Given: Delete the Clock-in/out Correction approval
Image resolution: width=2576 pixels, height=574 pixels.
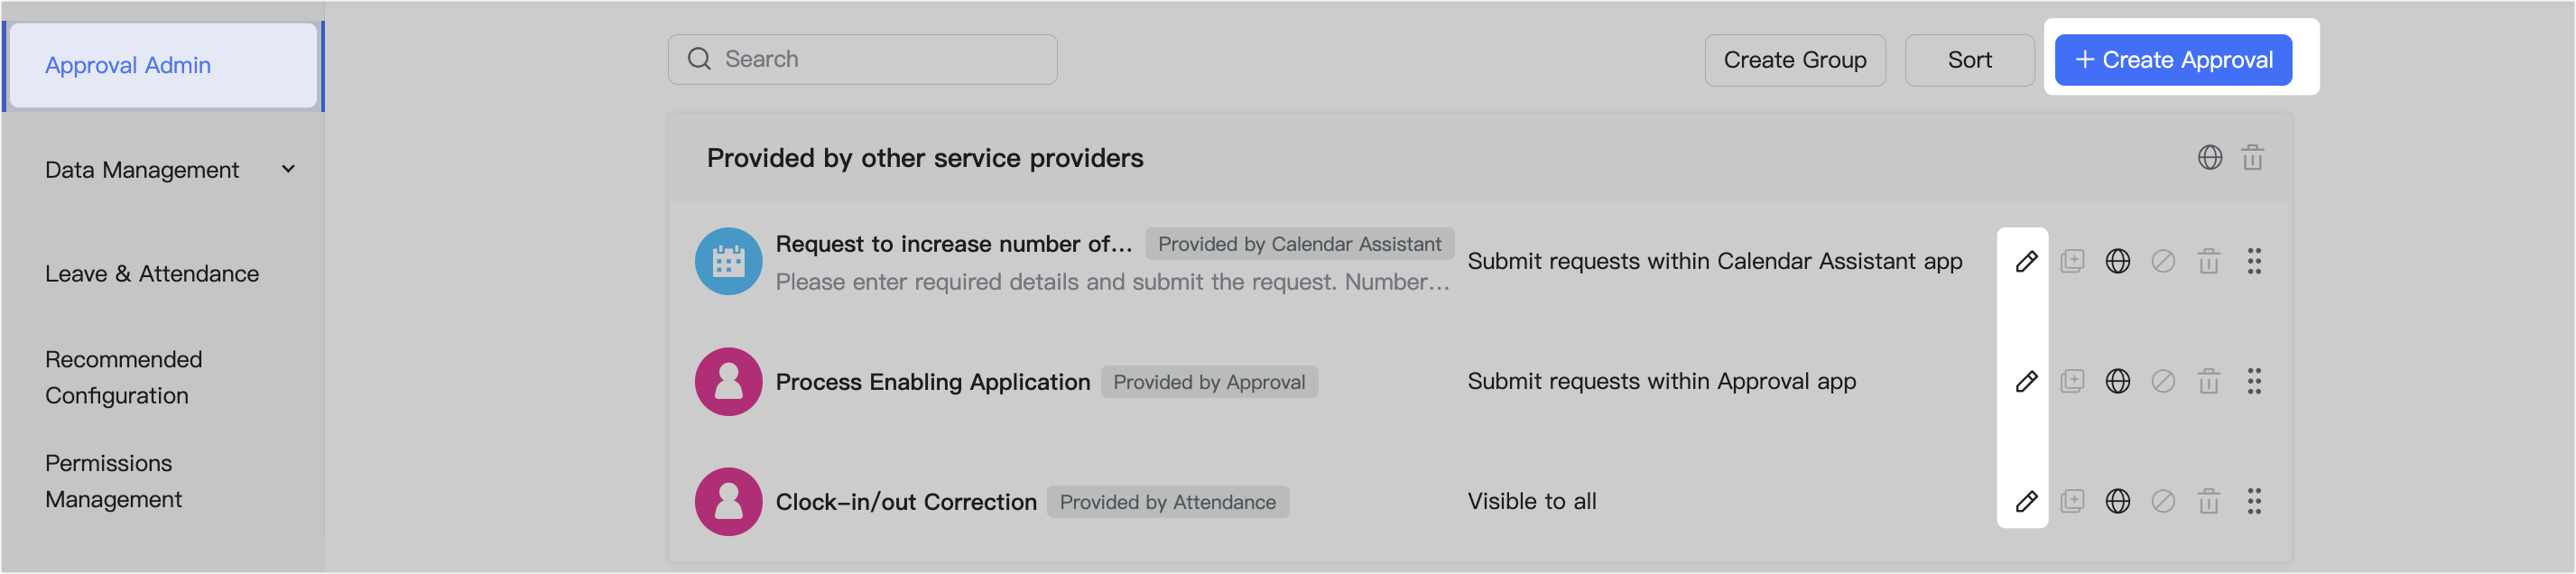Looking at the screenshot, I should click(2209, 501).
